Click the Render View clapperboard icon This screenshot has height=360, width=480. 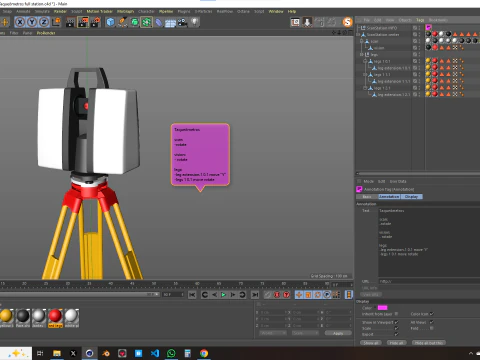coord(70,22)
